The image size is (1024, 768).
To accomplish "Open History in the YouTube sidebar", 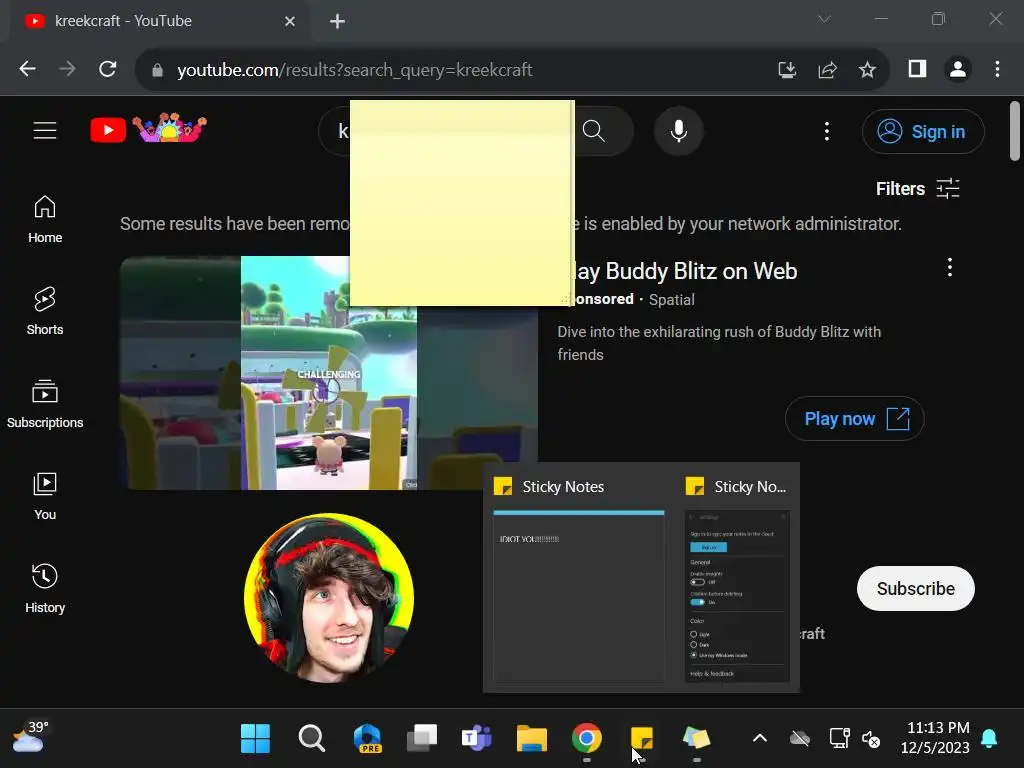I will 45,588.
